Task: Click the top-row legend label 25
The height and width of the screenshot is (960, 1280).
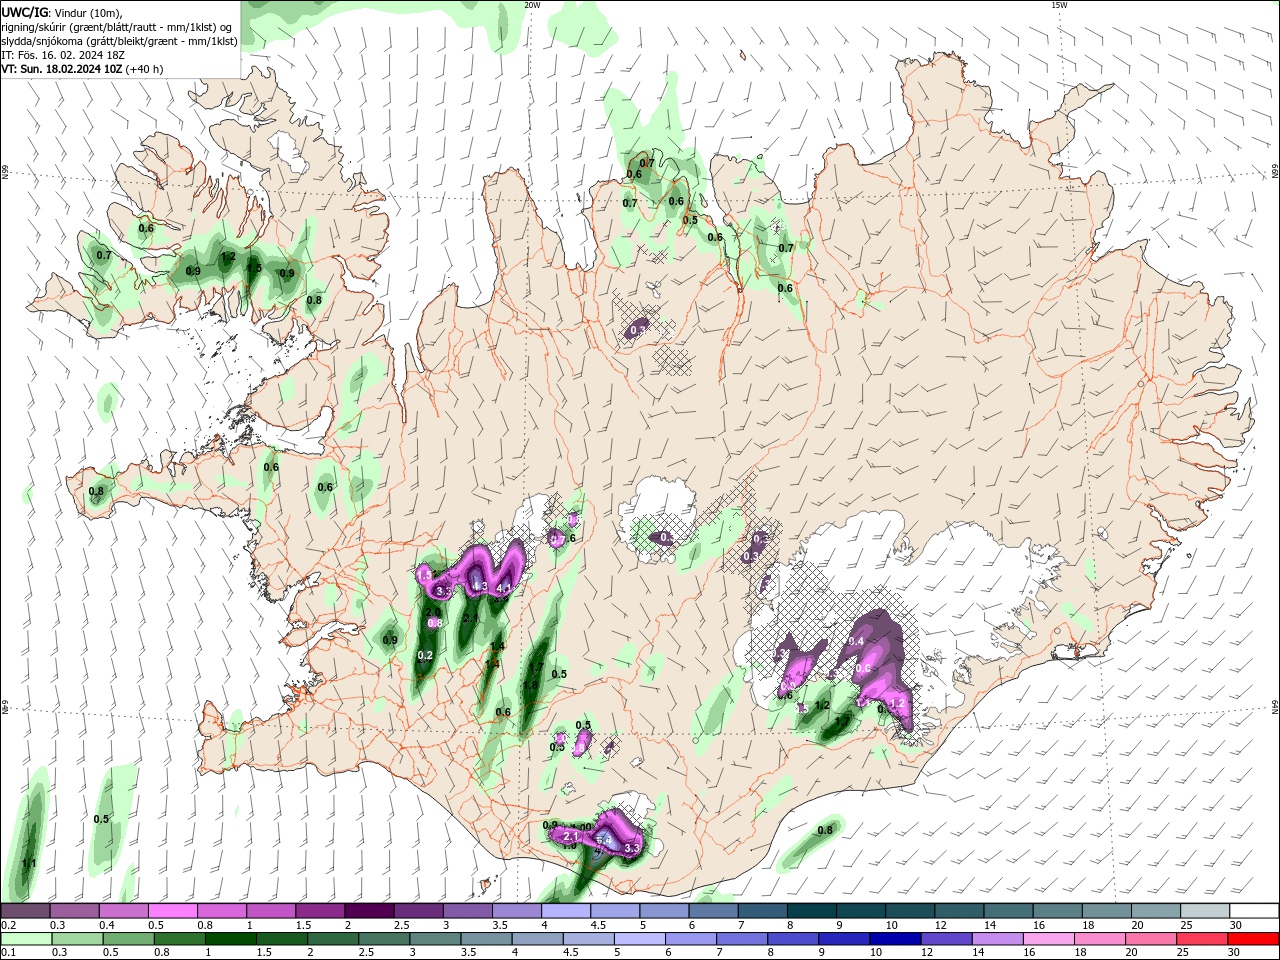Action: tap(1187, 925)
